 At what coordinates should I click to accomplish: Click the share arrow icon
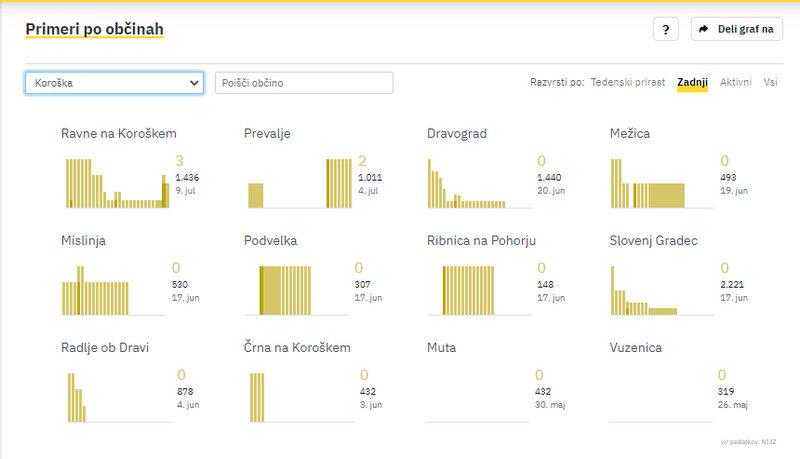(x=704, y=30)
